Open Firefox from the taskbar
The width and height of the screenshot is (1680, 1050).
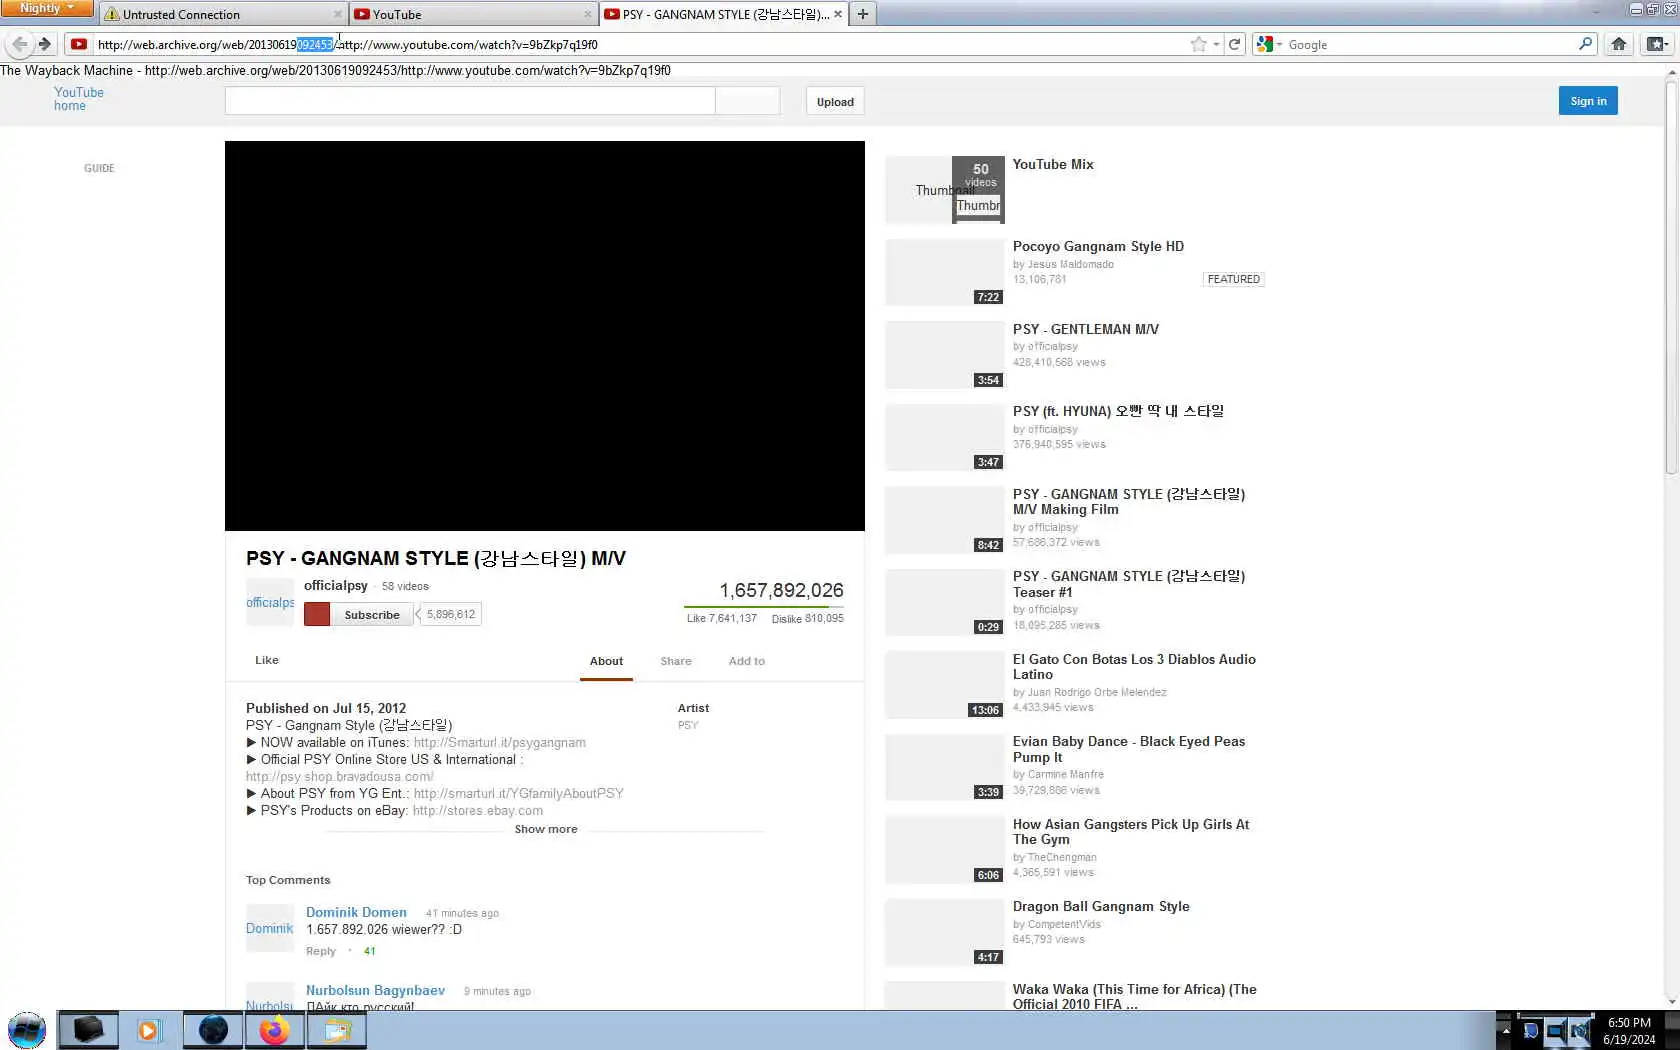pyautogui.click(x=274, y=1030)
